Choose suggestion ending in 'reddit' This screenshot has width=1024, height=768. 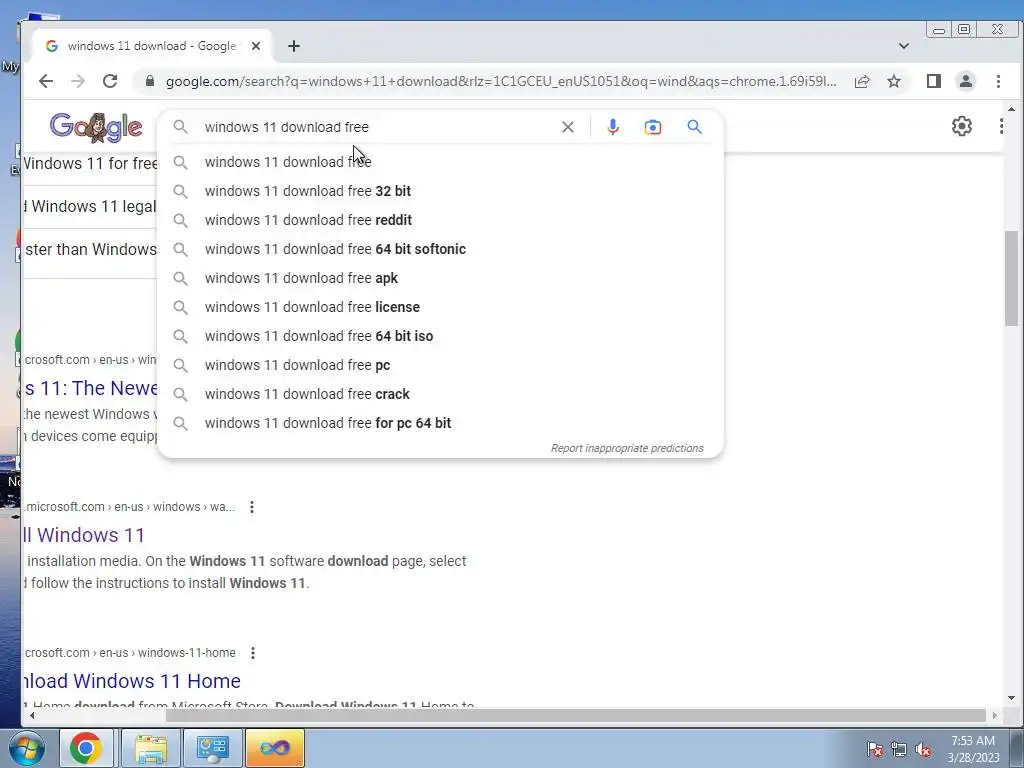click(x=441, y=220)
